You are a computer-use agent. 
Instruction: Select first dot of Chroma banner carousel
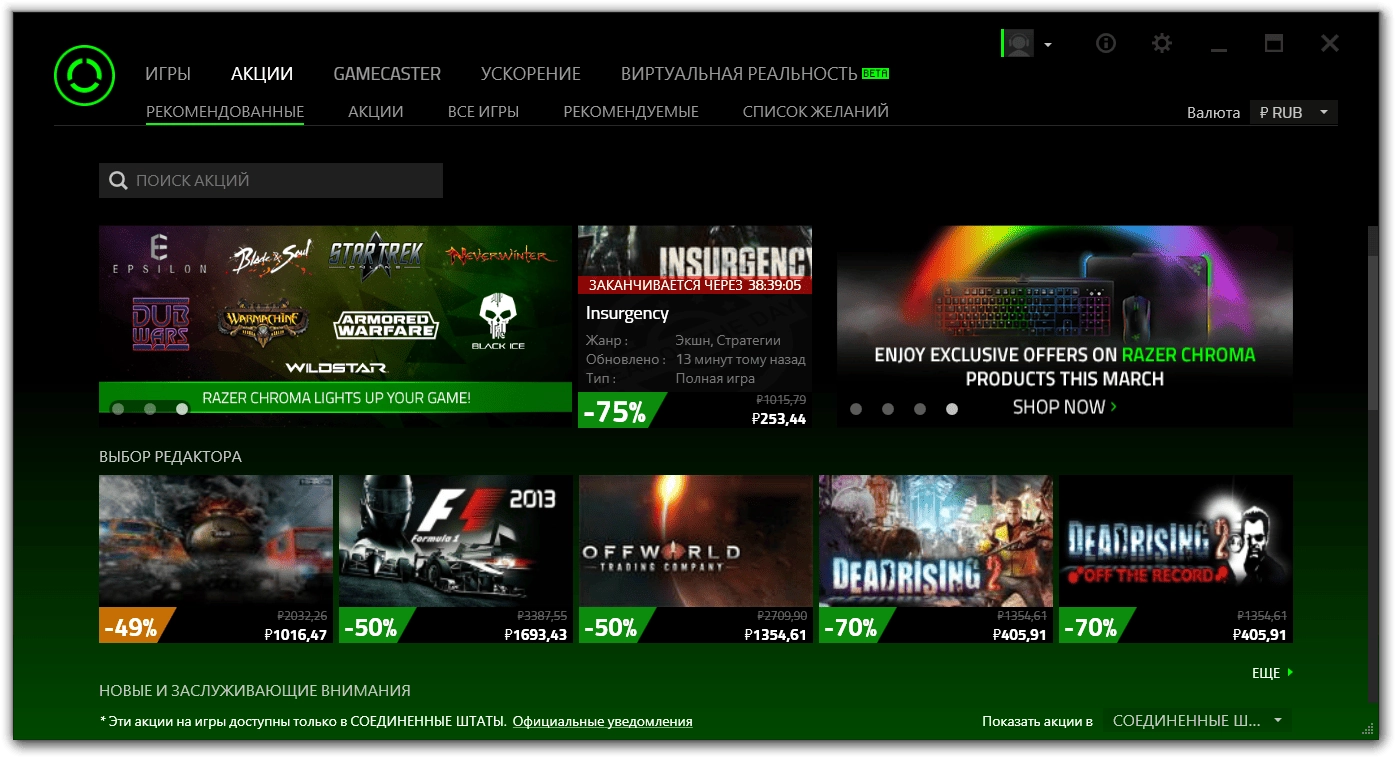[856, 409]
